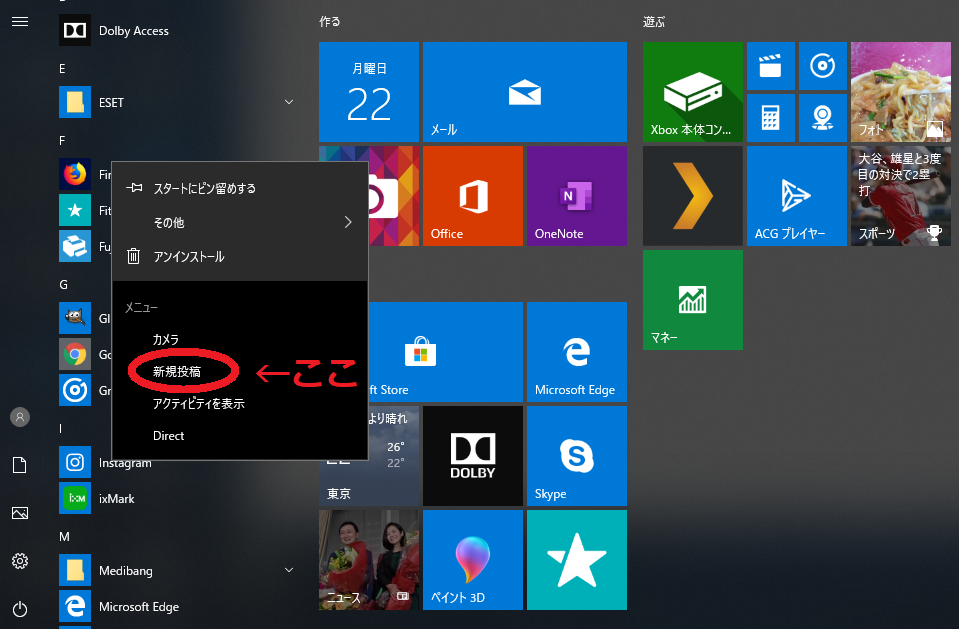Click the Power icon in sidebar
The width and height of the screenshot is (959, 629).
20,609
